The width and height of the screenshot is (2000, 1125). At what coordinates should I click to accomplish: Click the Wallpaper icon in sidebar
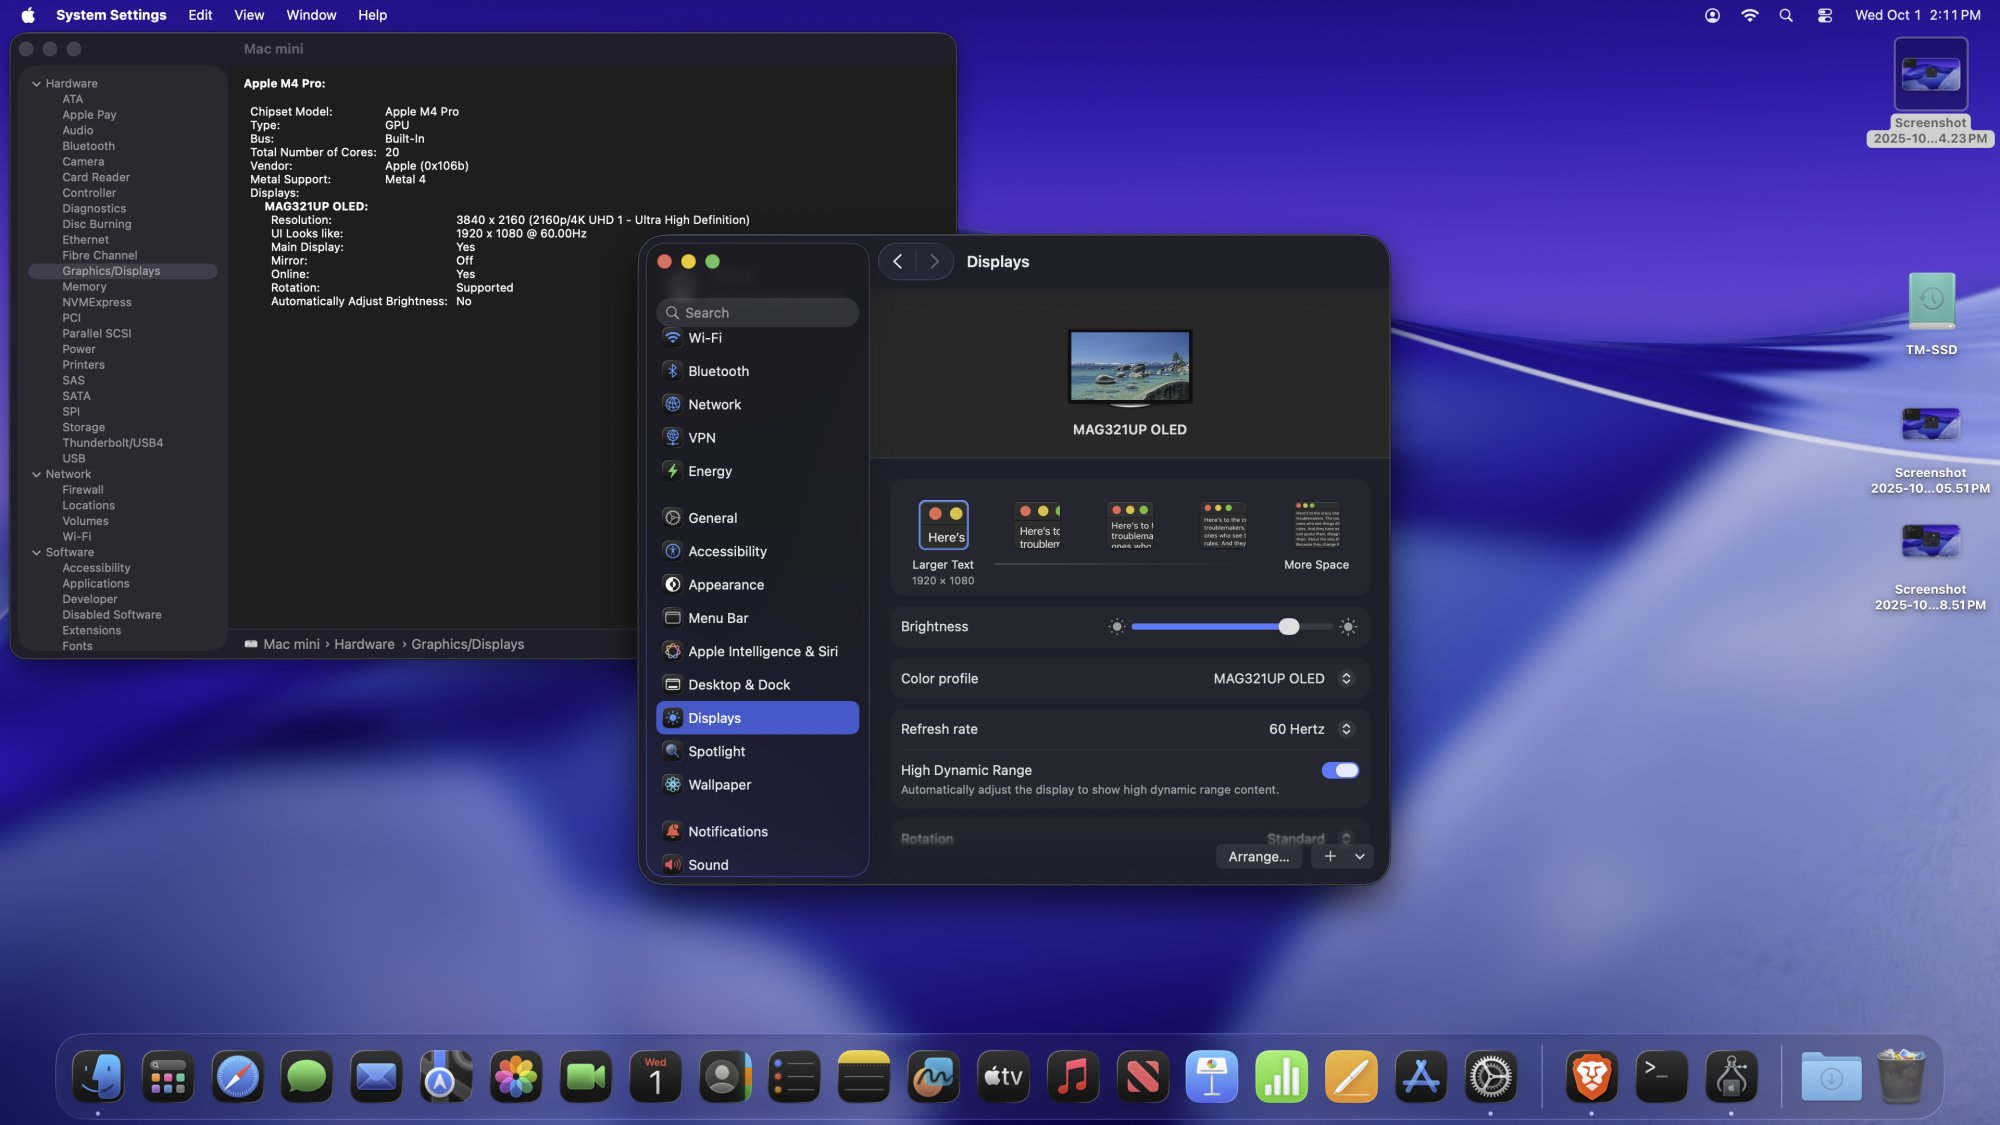coord(673,785)
